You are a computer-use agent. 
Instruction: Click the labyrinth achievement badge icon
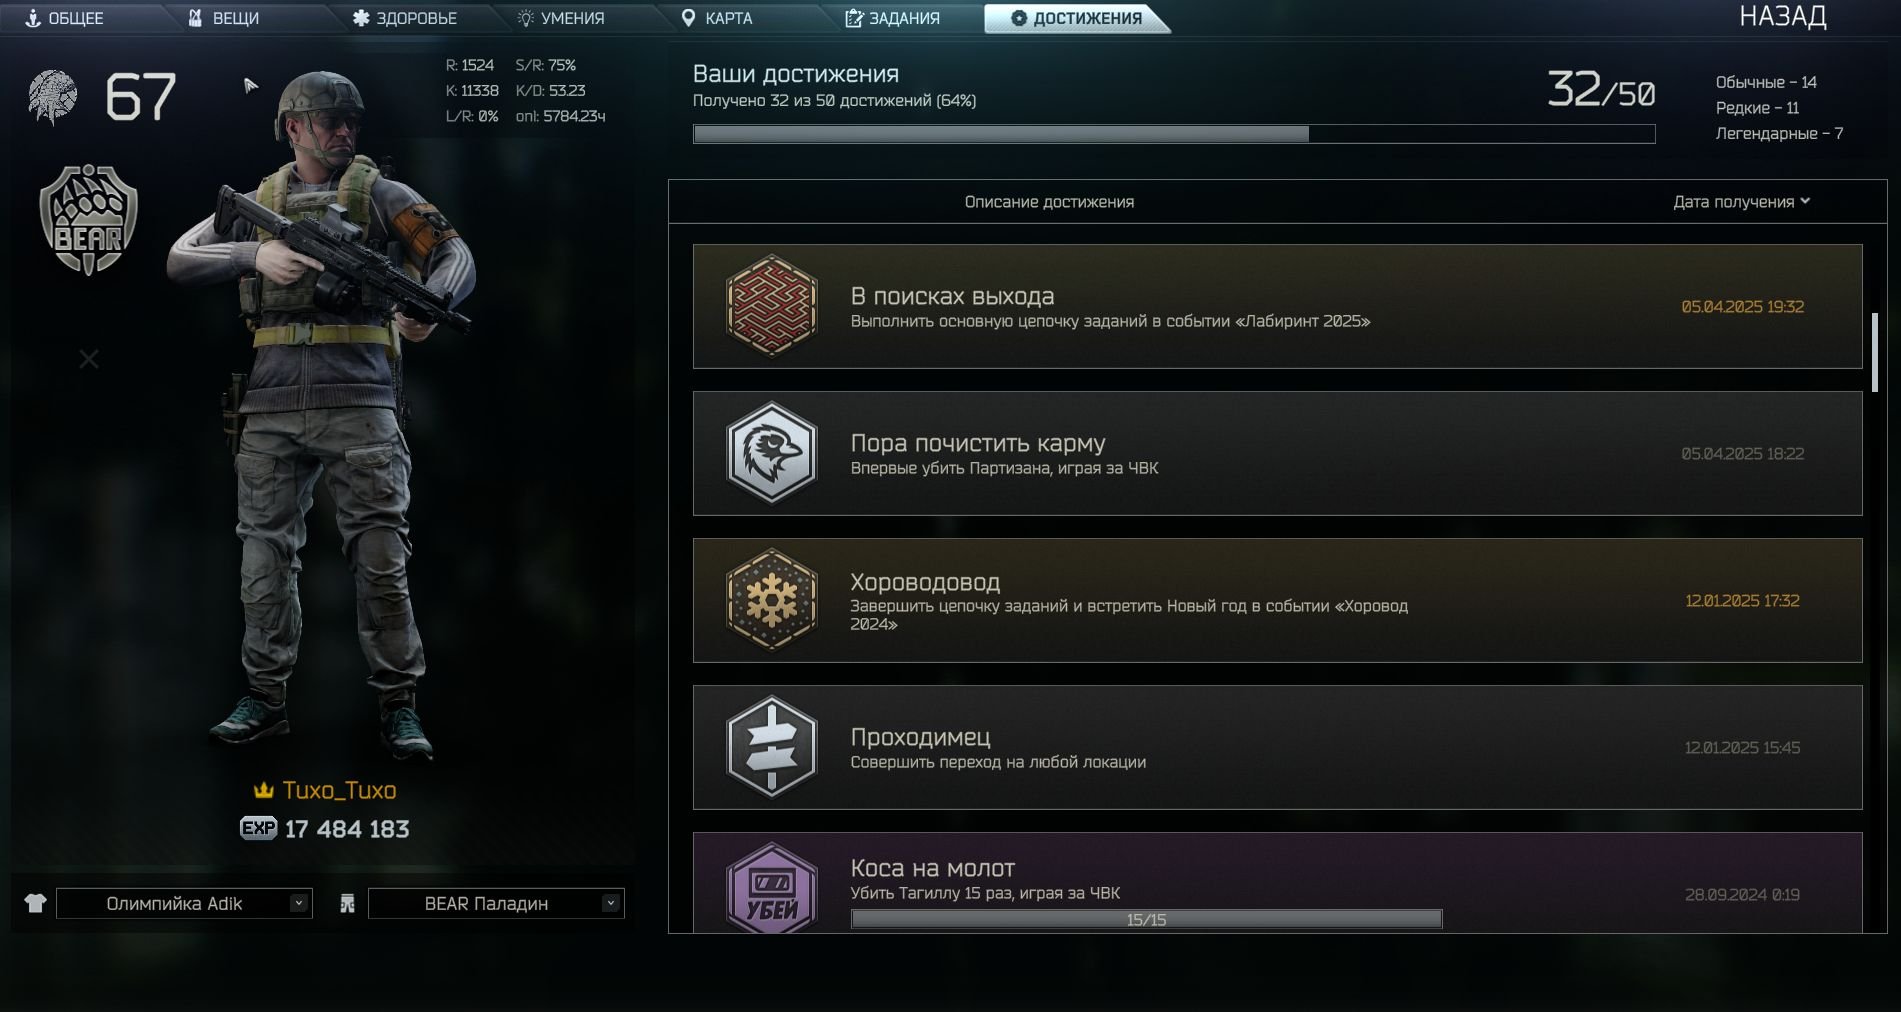pyautogui.click(x=771, y=306)
